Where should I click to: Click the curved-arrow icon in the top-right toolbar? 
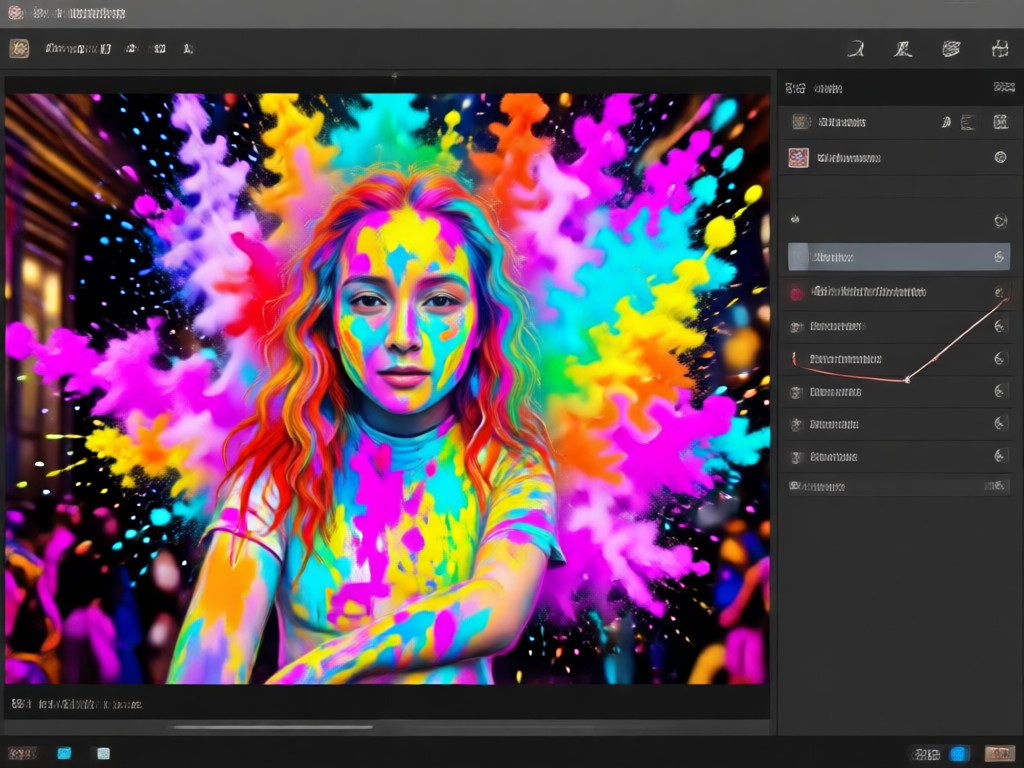[856, 48]
